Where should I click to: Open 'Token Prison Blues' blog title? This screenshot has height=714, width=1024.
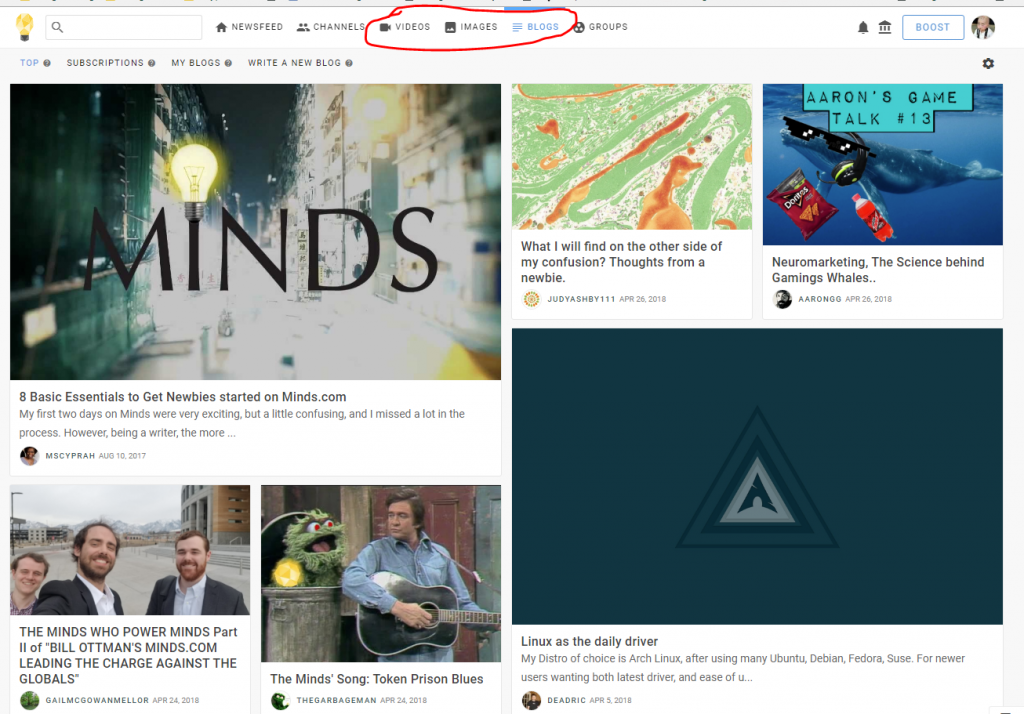377,679
